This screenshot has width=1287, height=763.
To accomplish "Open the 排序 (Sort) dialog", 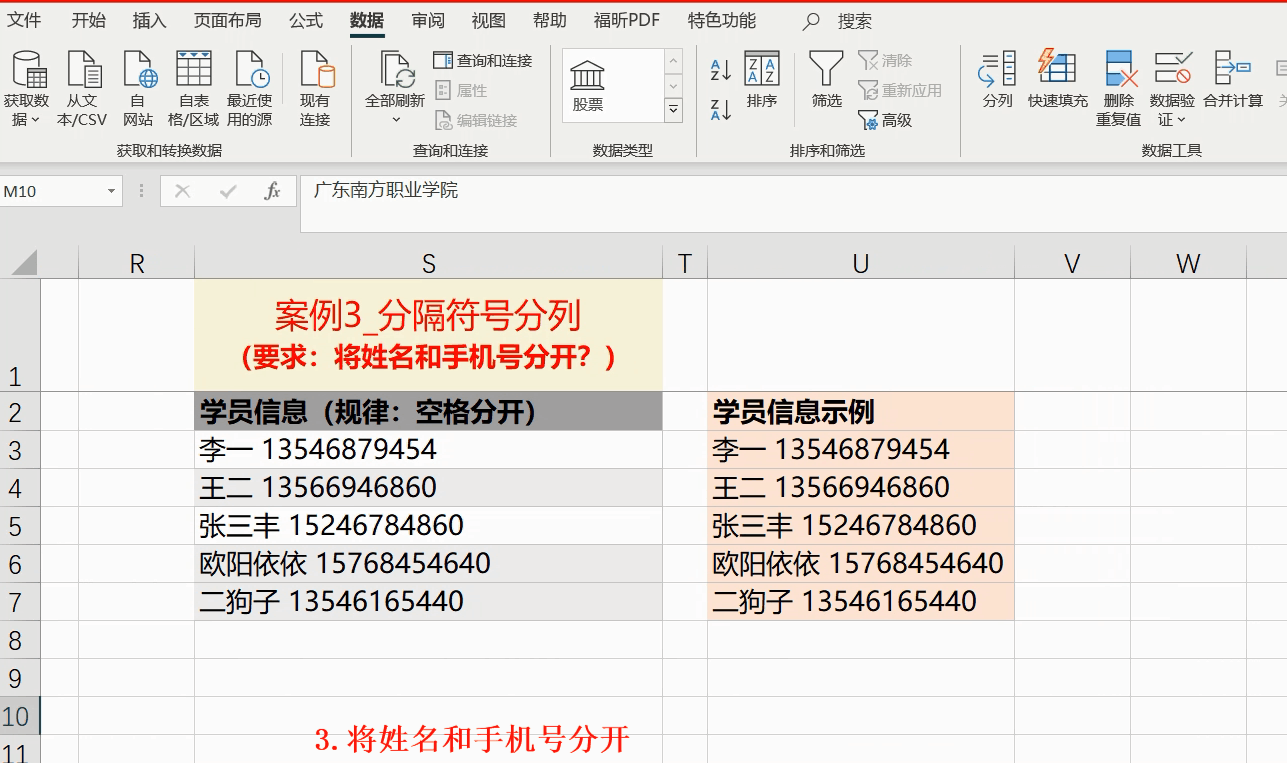I will pyautogui.click(x=762, y=80).
